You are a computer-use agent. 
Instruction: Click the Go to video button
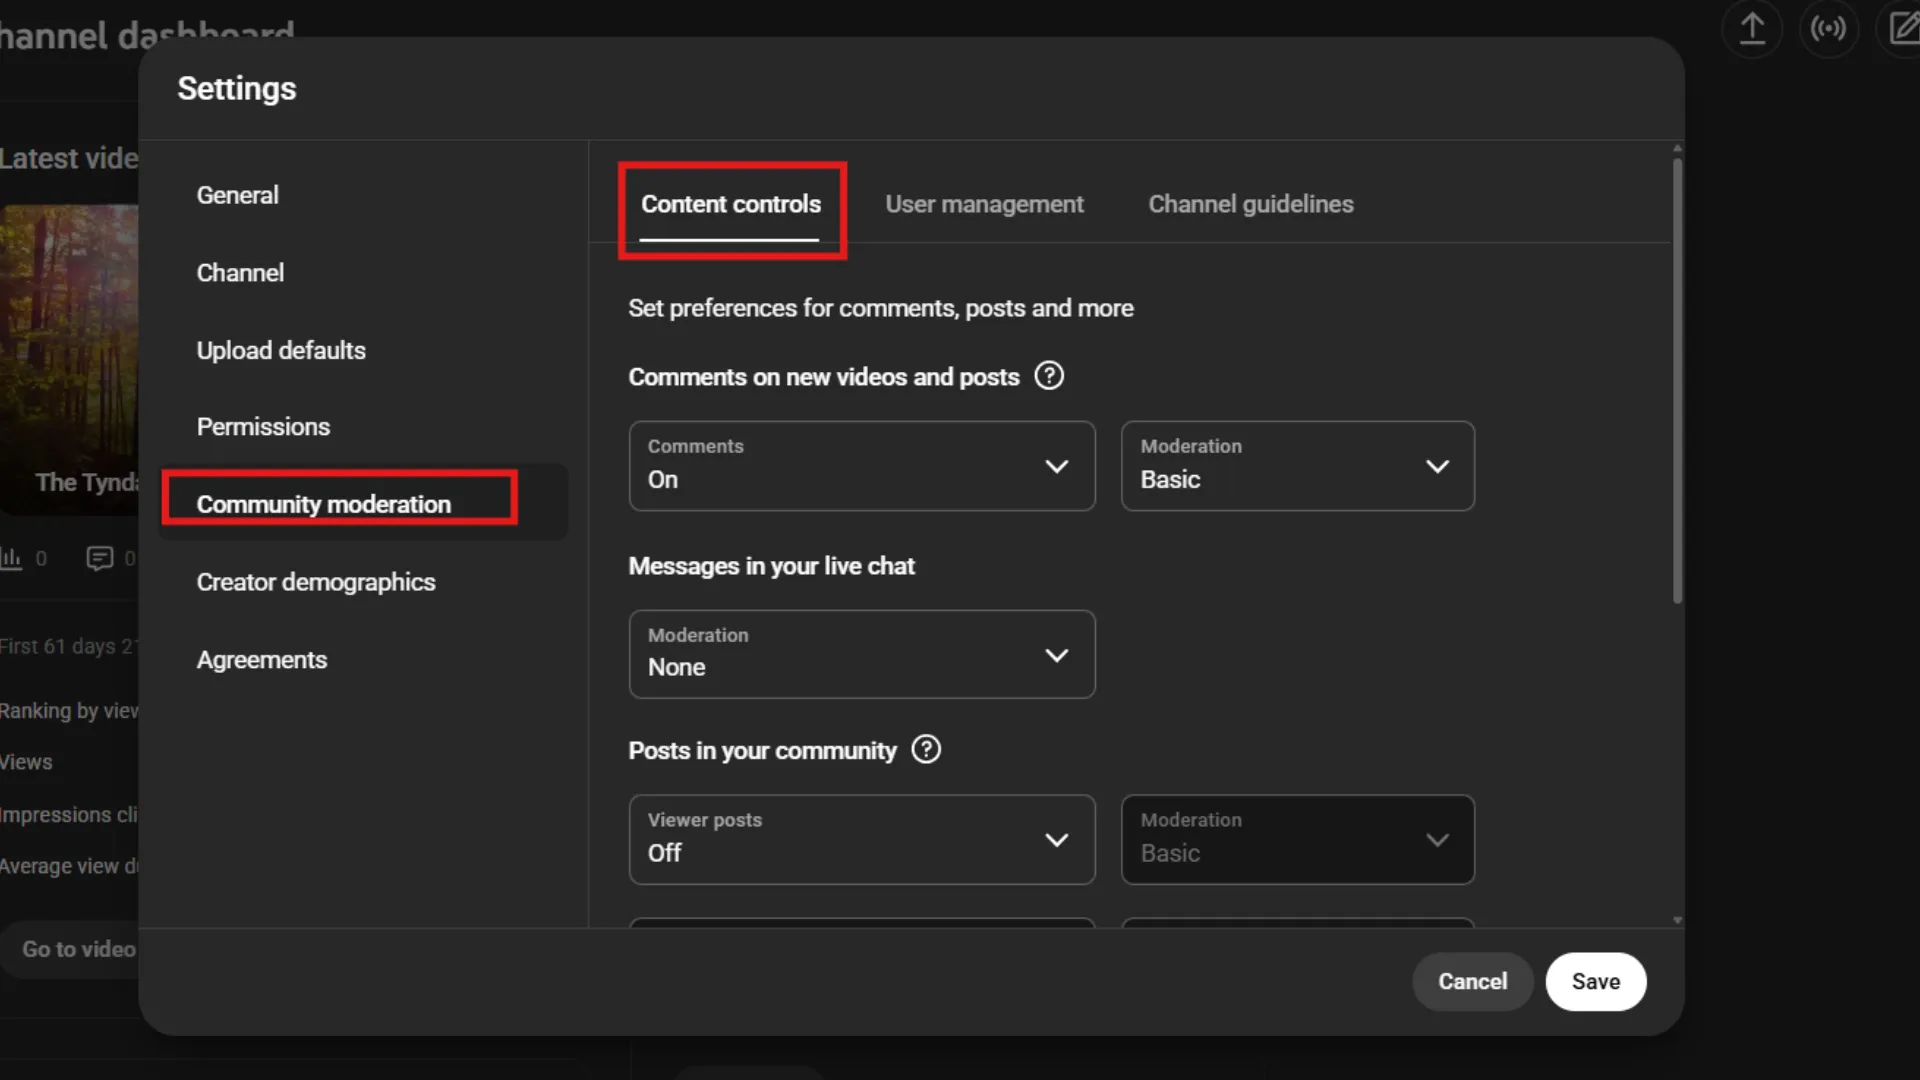76,949
